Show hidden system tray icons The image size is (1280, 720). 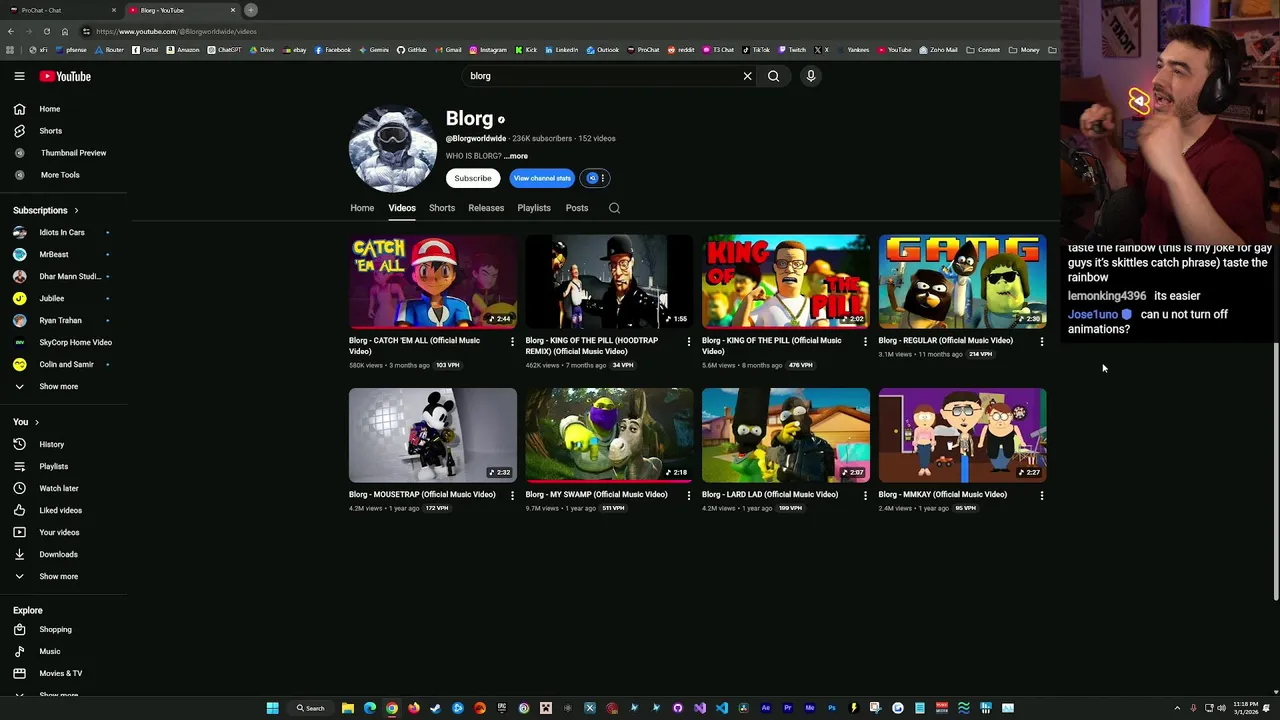1177,708
